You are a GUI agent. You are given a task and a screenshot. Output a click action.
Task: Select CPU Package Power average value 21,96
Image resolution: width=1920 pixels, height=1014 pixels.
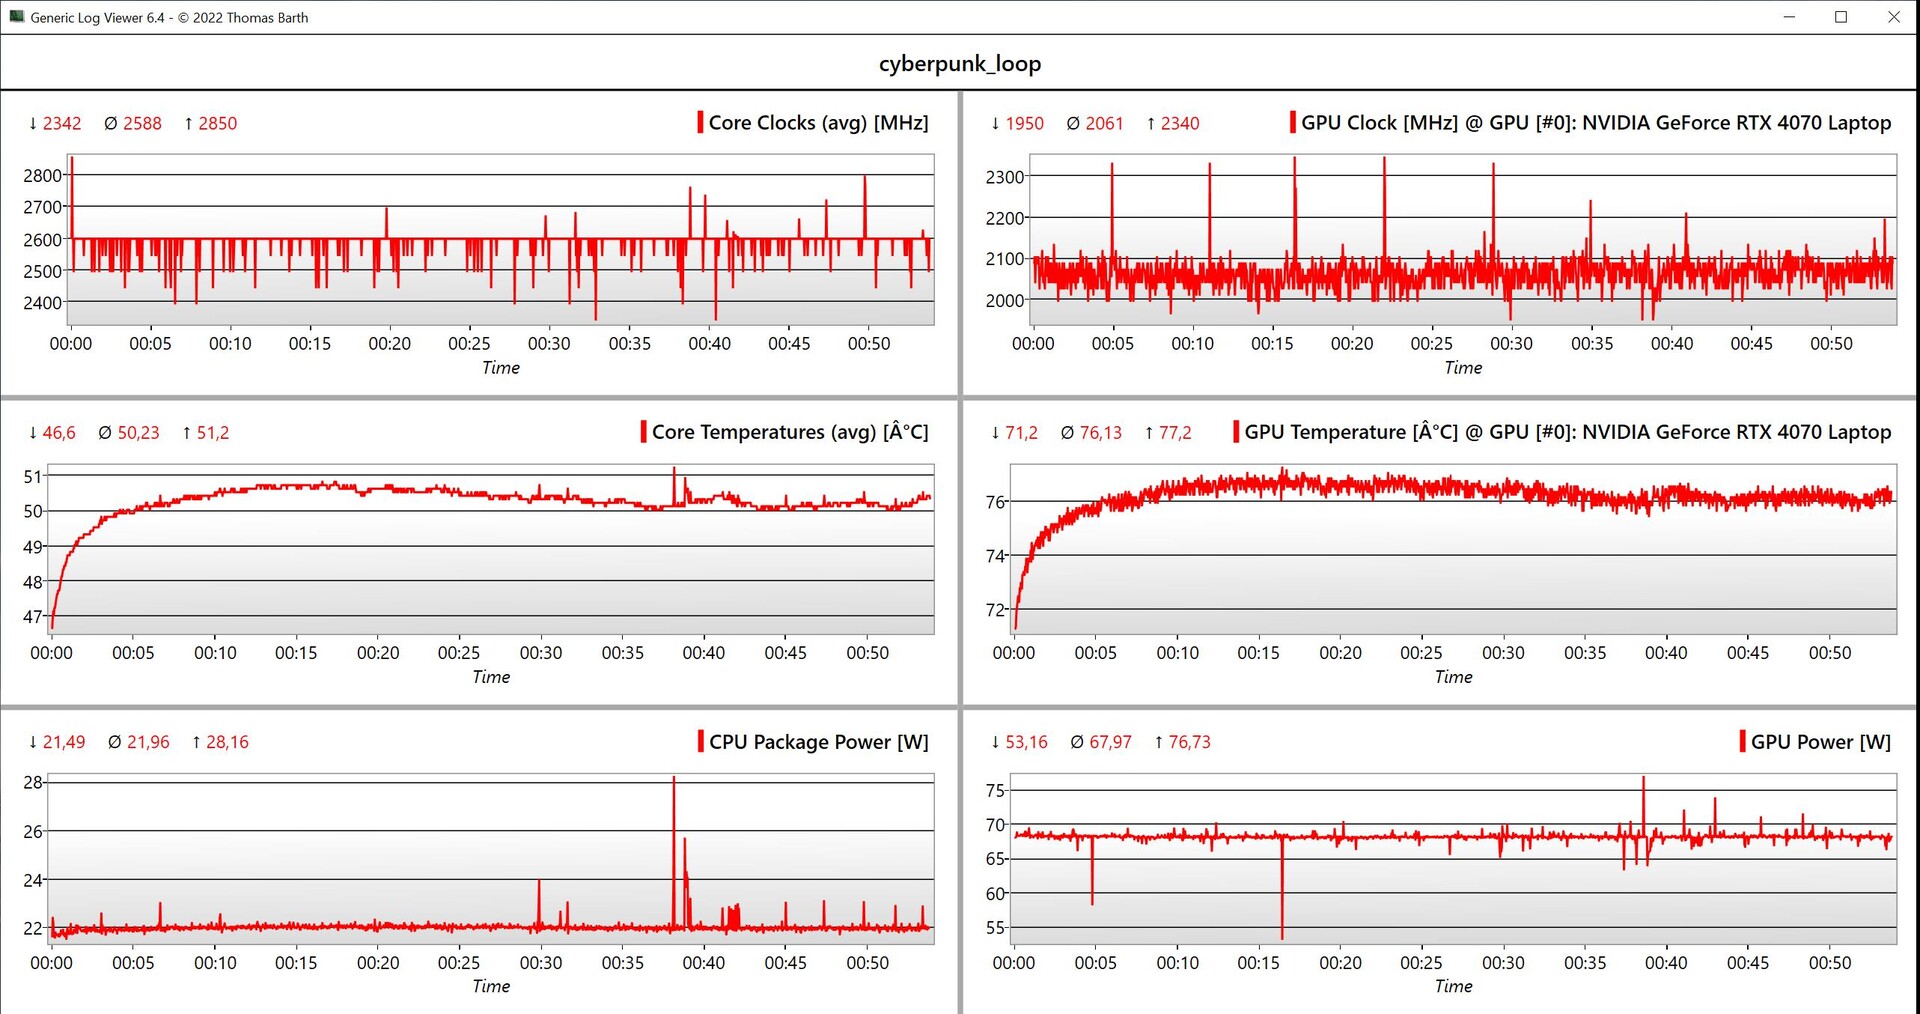pos(148,742)
